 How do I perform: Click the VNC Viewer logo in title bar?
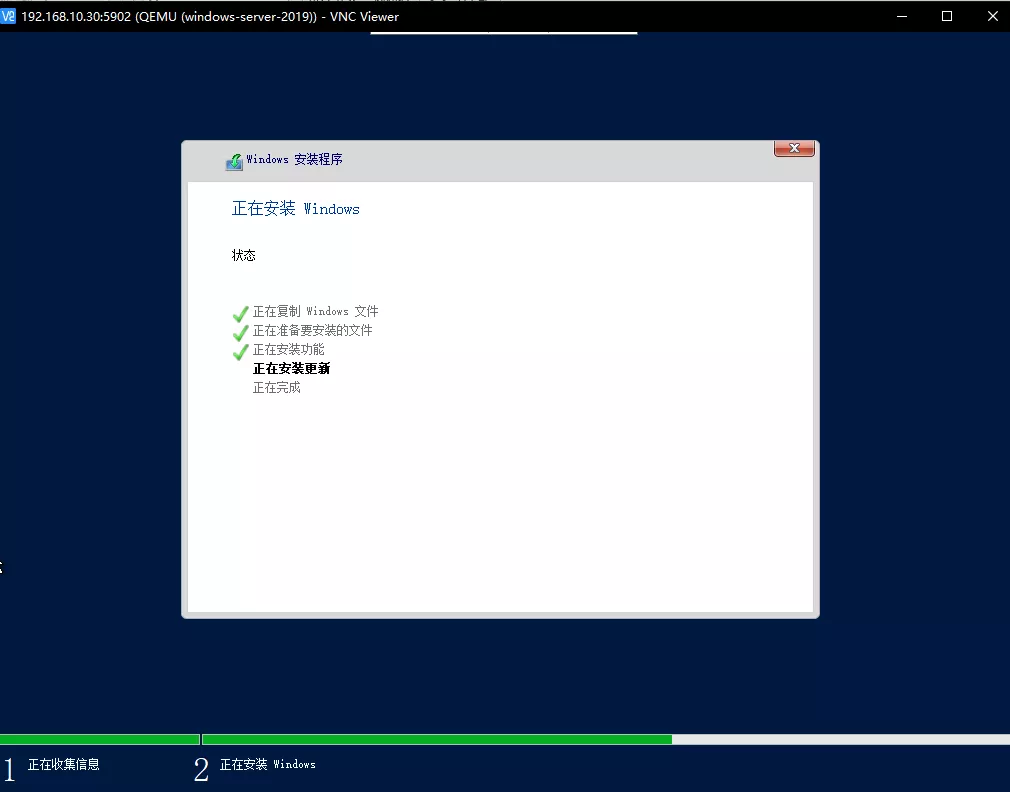[x=9, y=16]
